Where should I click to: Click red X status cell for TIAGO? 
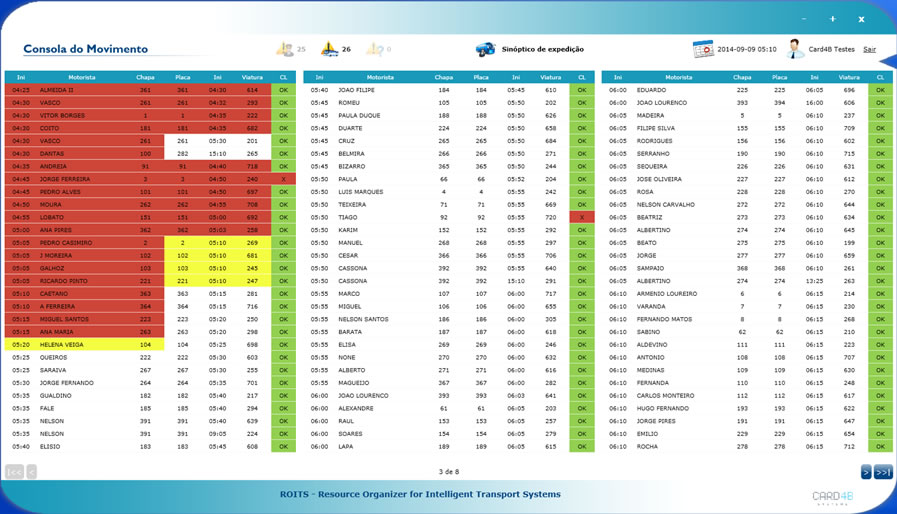coord(581,217)
